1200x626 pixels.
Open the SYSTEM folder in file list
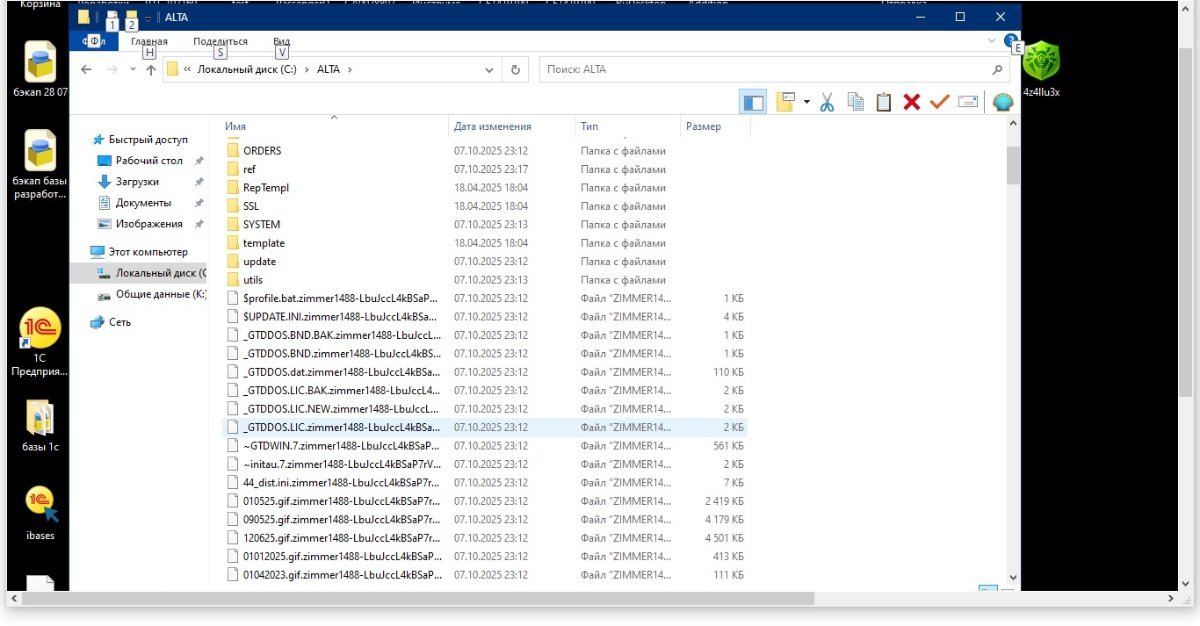[261, 225]
